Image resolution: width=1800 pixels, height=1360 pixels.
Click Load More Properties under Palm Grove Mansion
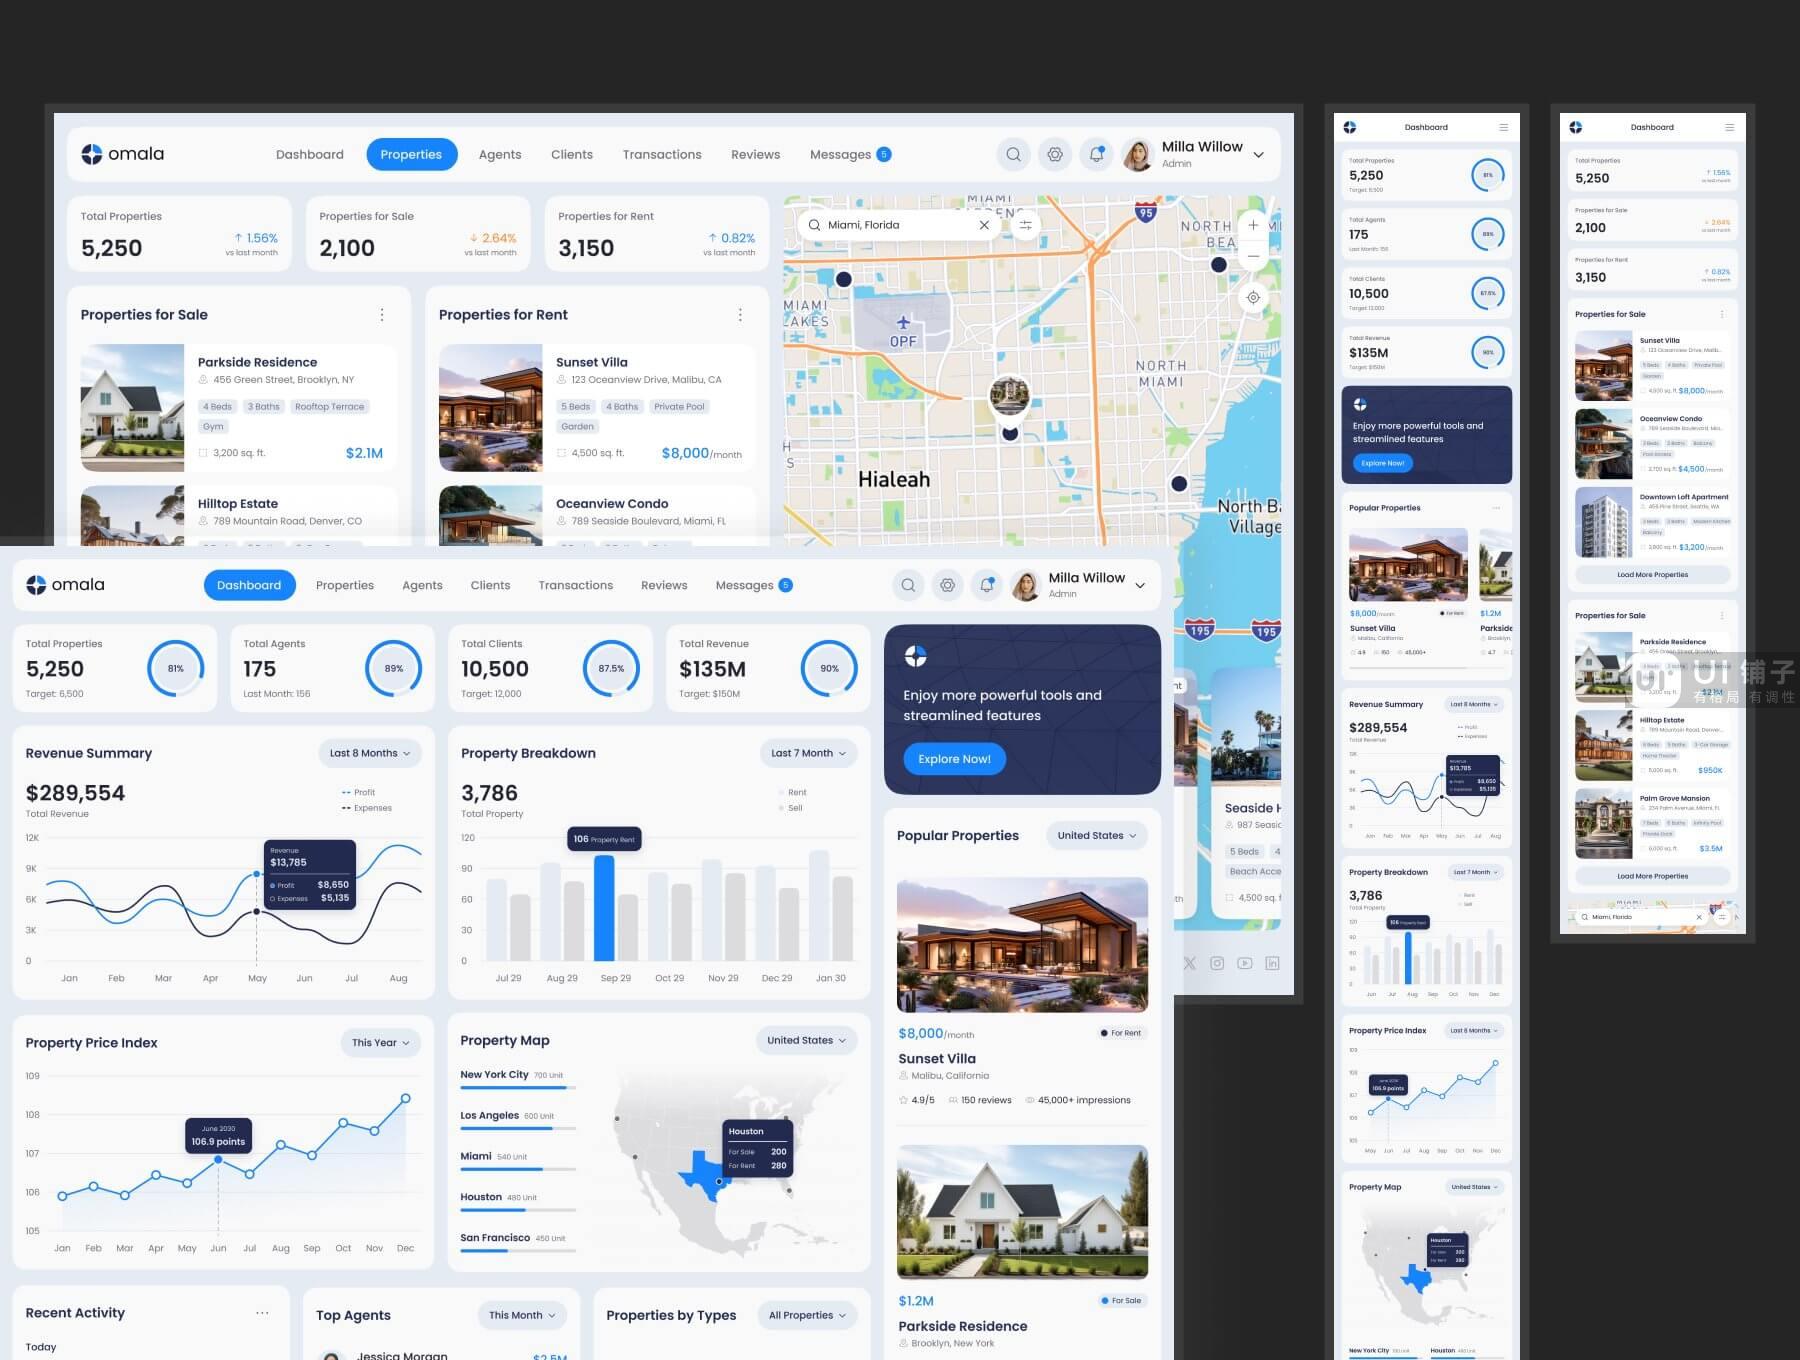(x=1652, y=876)
